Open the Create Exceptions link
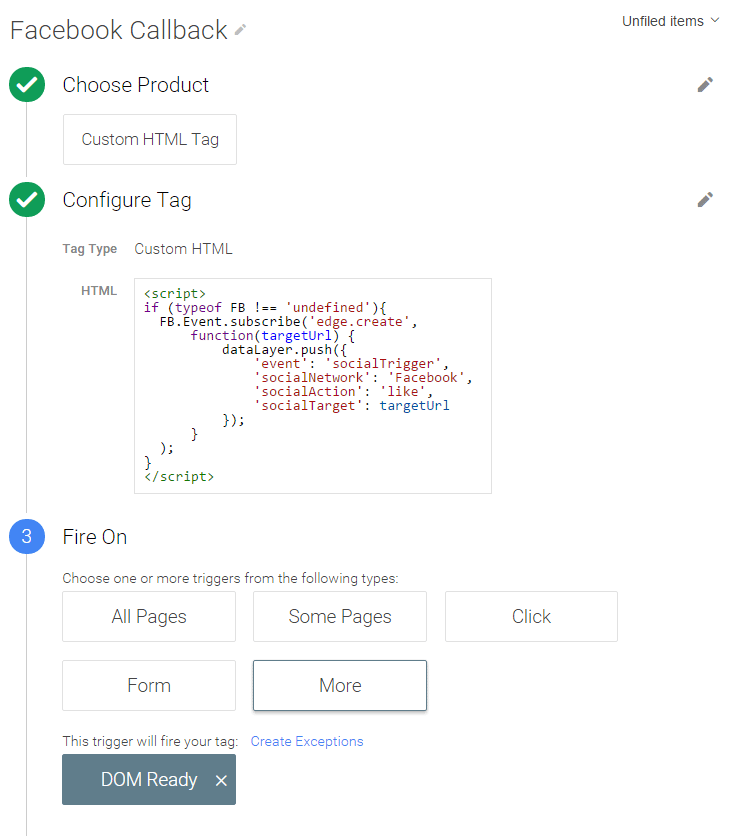Viewport: 738px width, 836px height. 307,741
